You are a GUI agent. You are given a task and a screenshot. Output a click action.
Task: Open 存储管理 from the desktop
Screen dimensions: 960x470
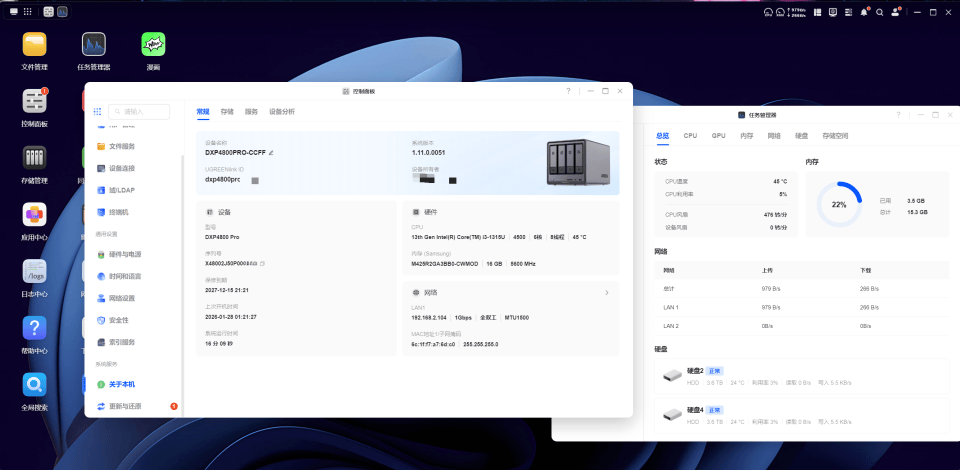pyautogui.click(x=34, y=159)
